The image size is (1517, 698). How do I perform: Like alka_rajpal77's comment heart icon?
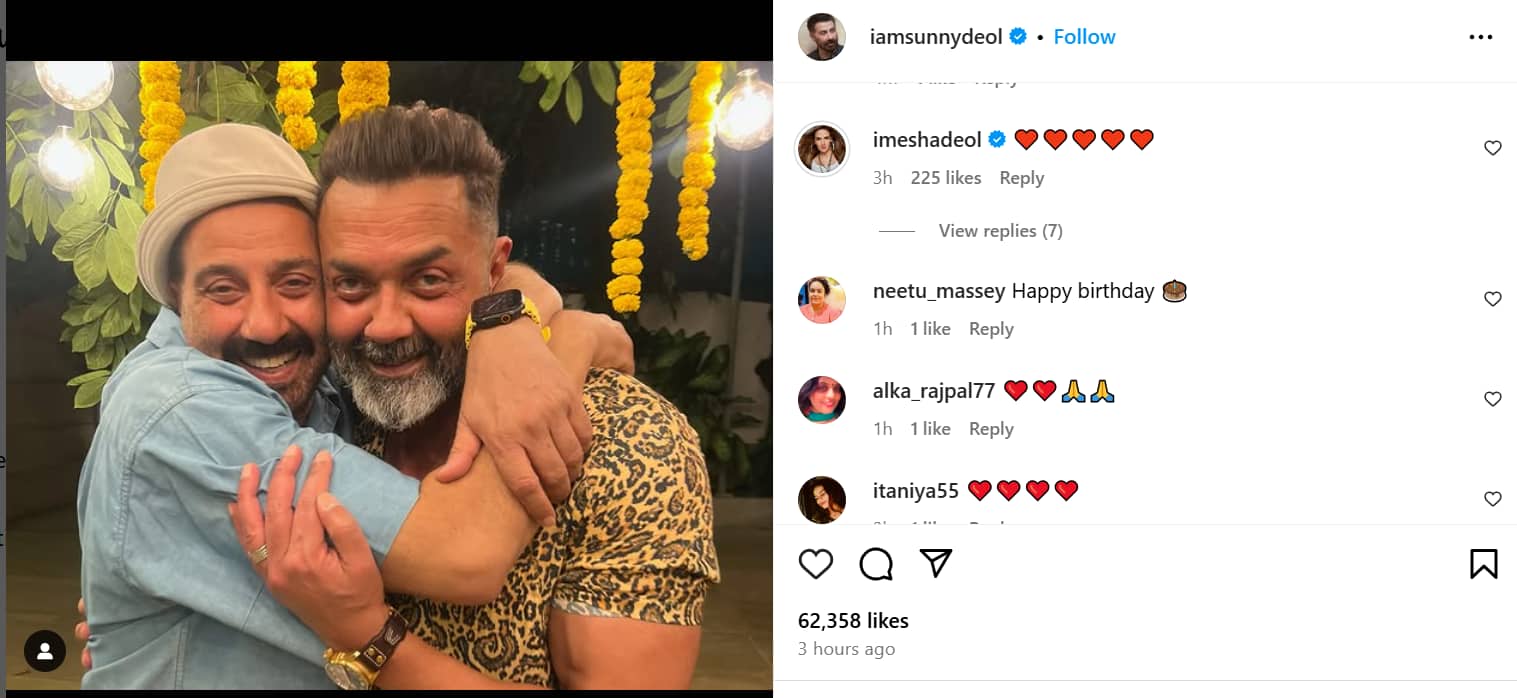(x=1492, y=398)
